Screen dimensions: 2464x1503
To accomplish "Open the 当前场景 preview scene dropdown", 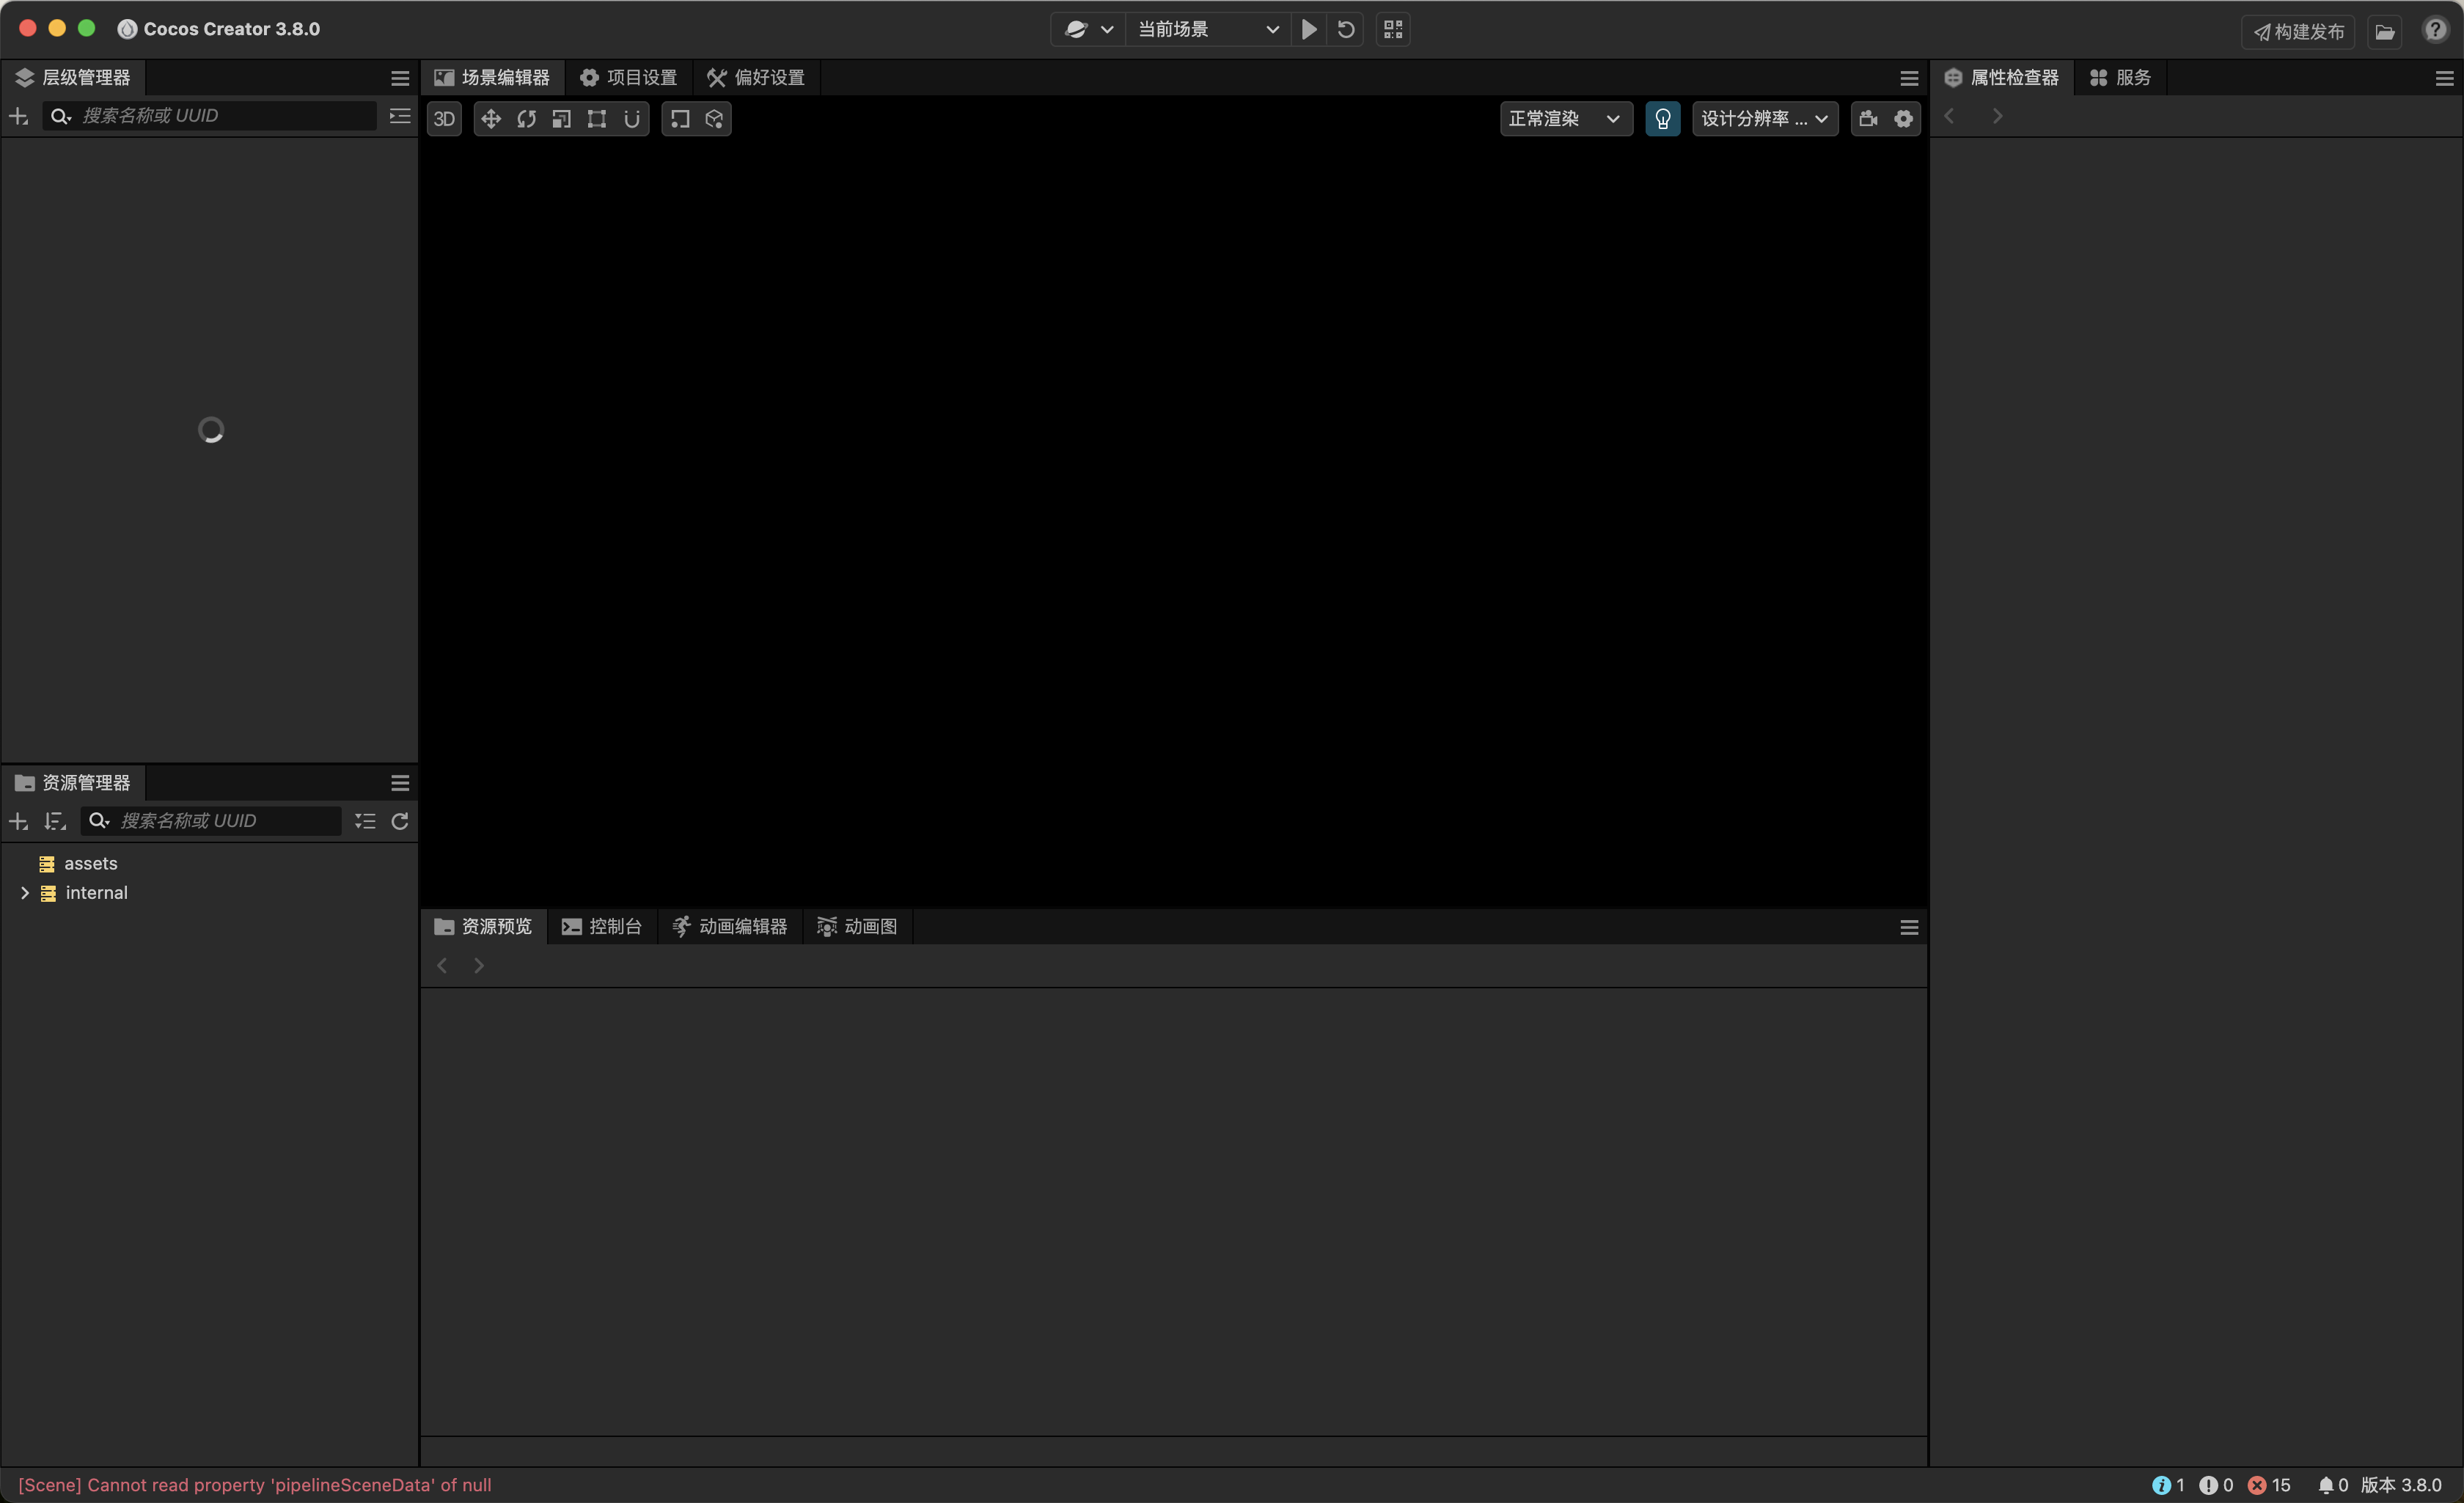I will pos(1207,30).
